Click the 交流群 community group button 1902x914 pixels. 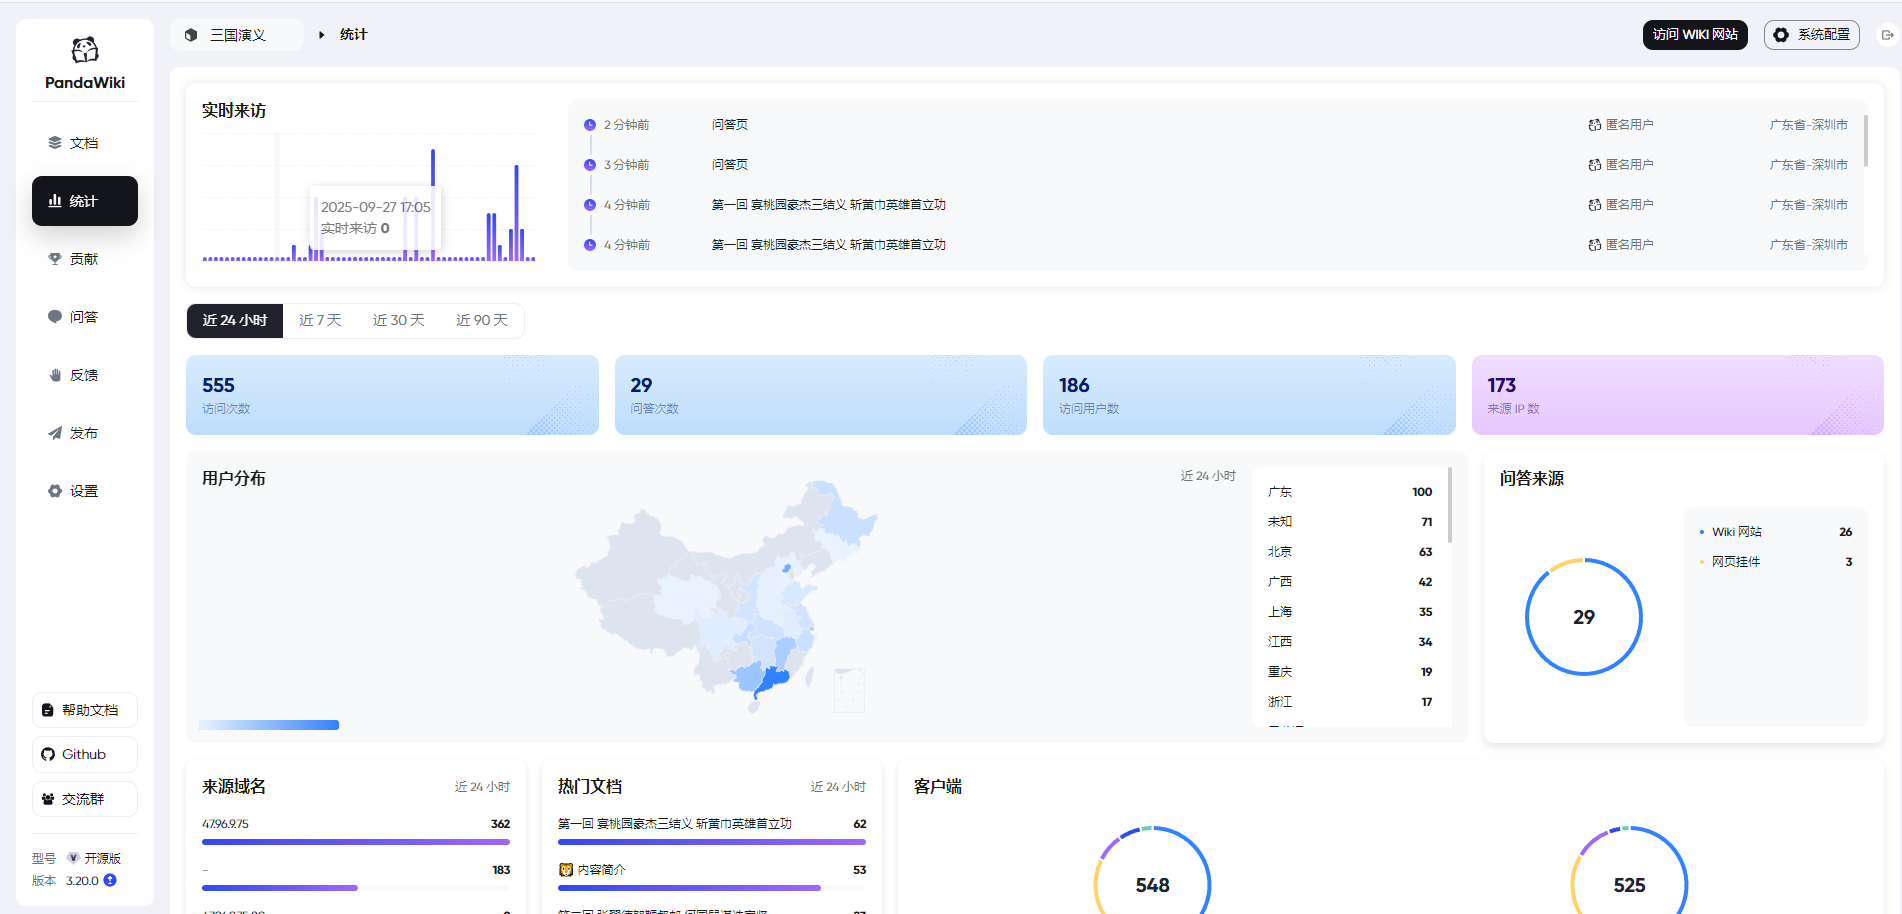click(x=85, y=799)
